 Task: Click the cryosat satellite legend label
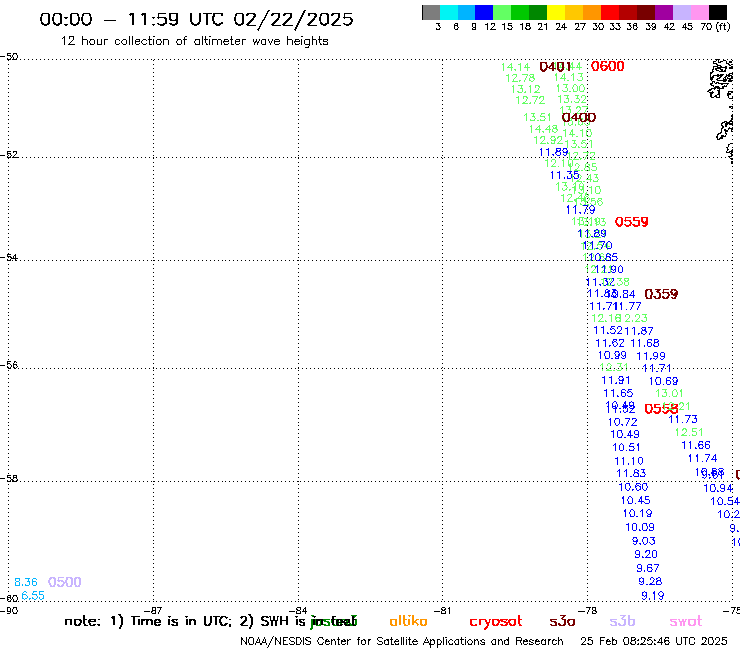(x=496, y=622)
